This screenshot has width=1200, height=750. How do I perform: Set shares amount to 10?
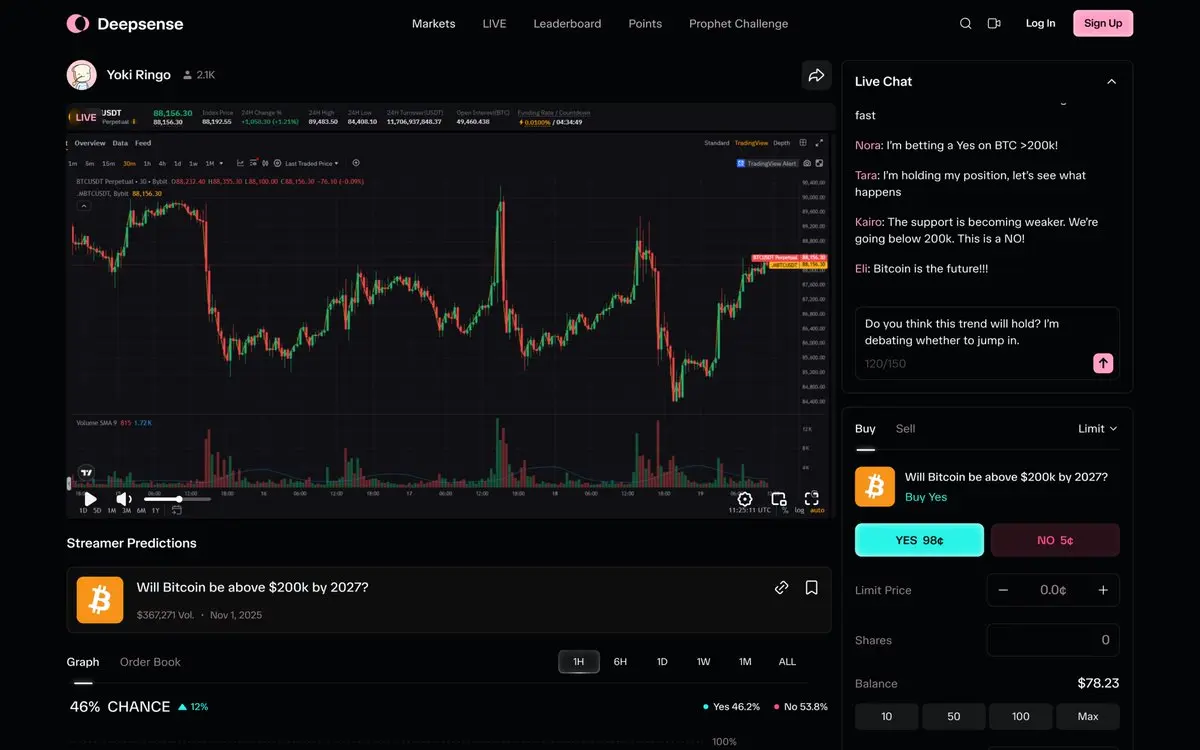pyautogui.click(x=886, y=716)
